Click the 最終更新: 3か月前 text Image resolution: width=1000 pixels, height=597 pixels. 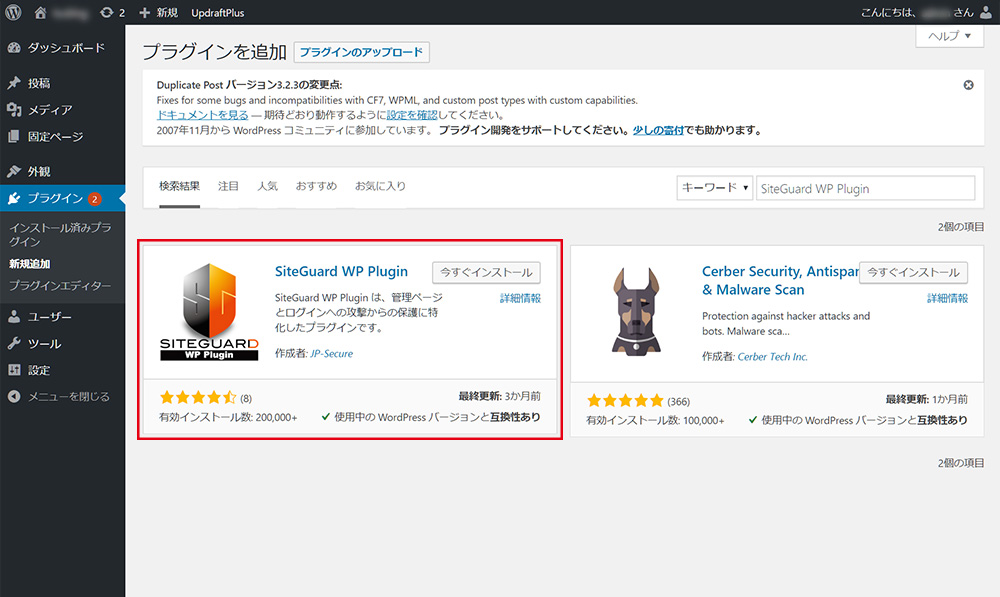[499, 396]
